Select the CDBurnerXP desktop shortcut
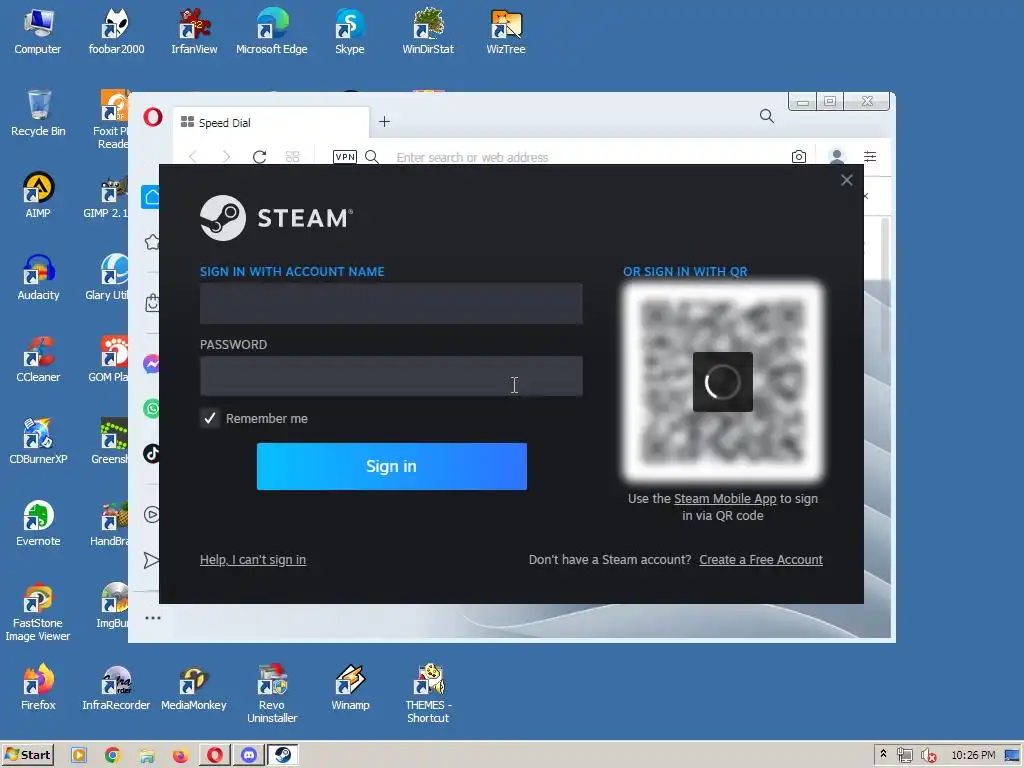The height and width of the screenshot is (768, 1024). point(38,441)
